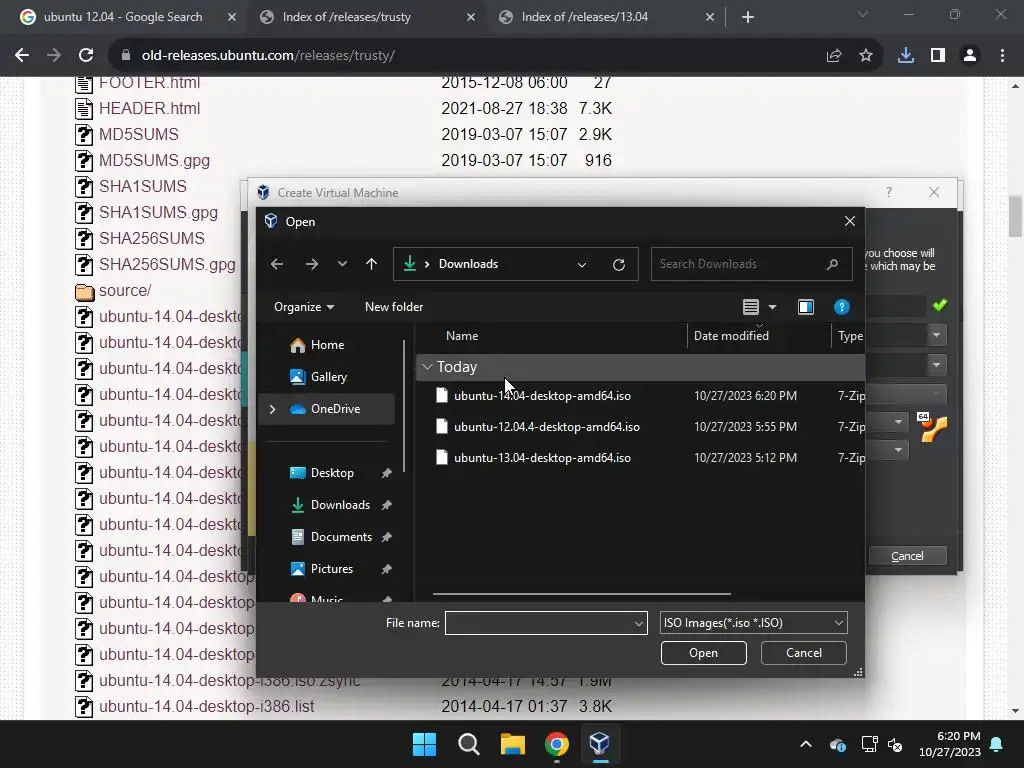Viewport: 1024px width, 768px height.
Task: Open the Chrome downloads icon
Action: click(906, 56)
